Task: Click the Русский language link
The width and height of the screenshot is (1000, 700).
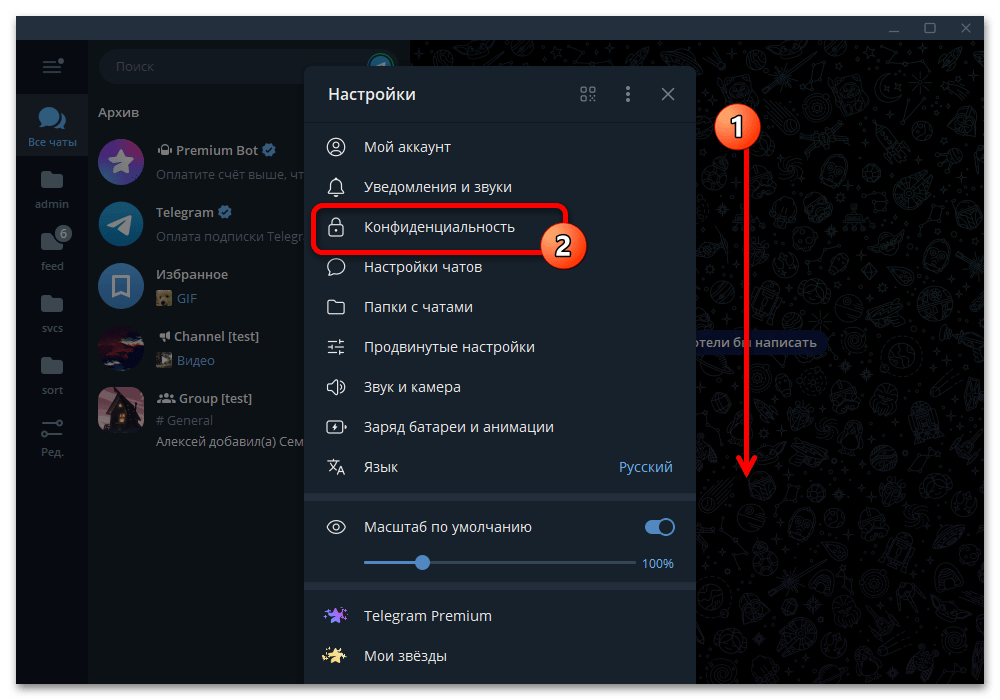Action: coord(645,467)
